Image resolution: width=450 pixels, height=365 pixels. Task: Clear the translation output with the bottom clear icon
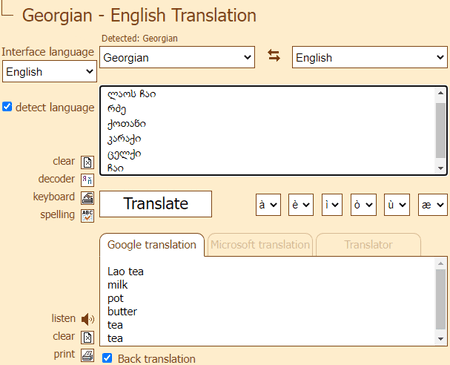click(87, 337)
